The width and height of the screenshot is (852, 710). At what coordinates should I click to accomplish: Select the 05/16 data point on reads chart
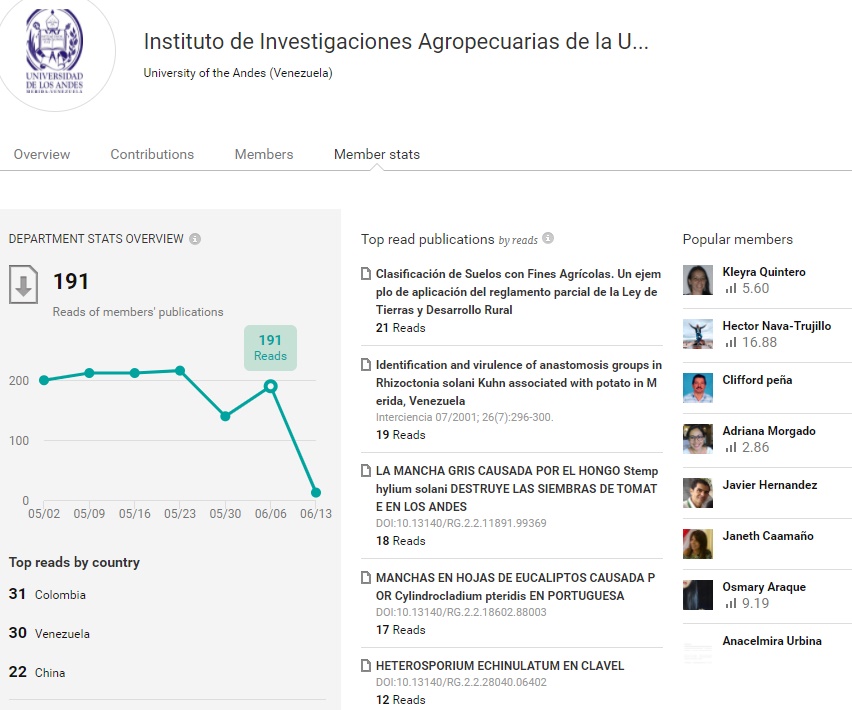click(x=135, y=373)
